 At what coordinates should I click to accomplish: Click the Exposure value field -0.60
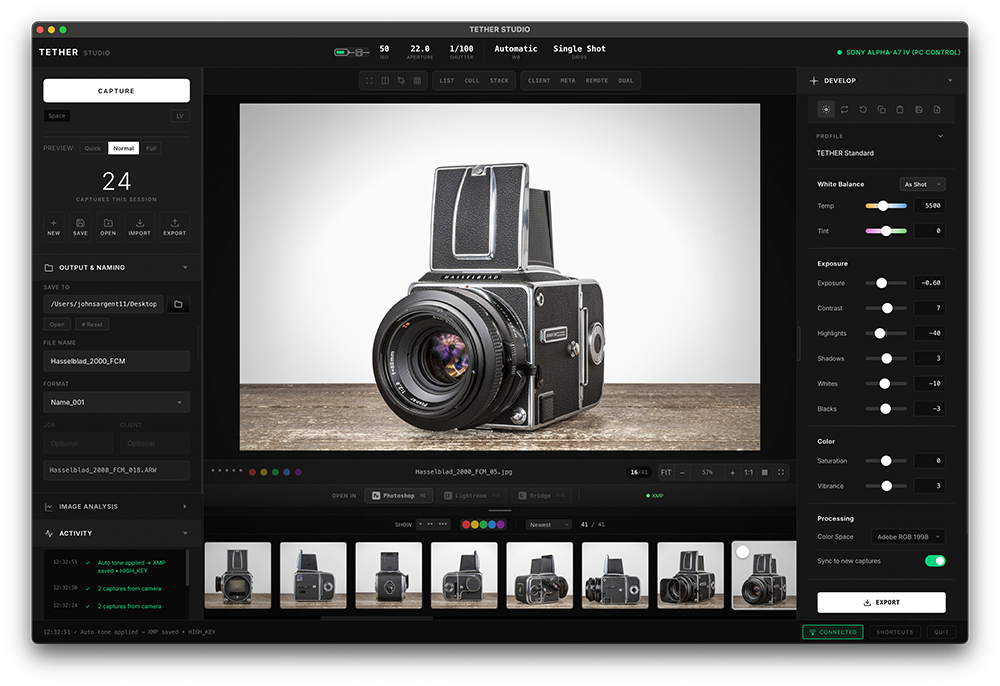pos(929,283)
